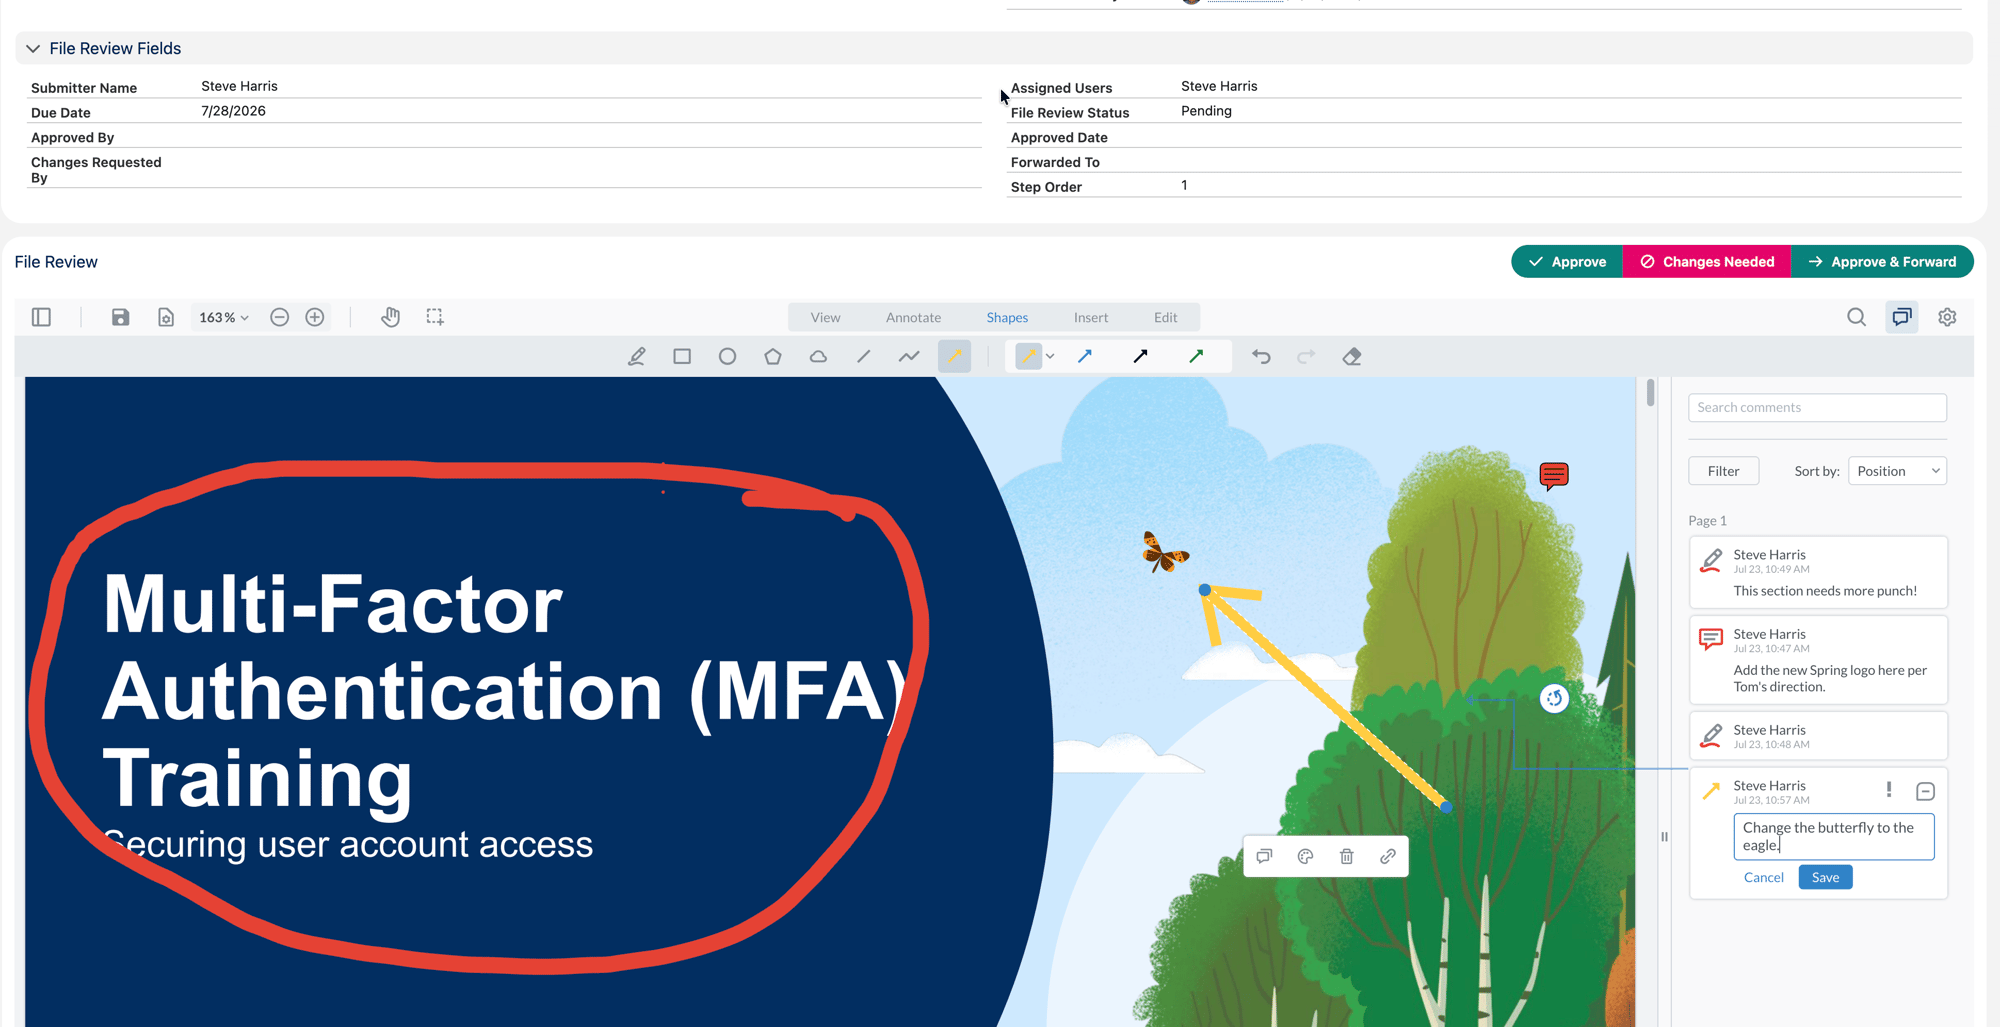The width and height of the screenshot is (2000, 1027).
Task: Click the Due Date value 7/28/2026
Action: coord(233,111)
